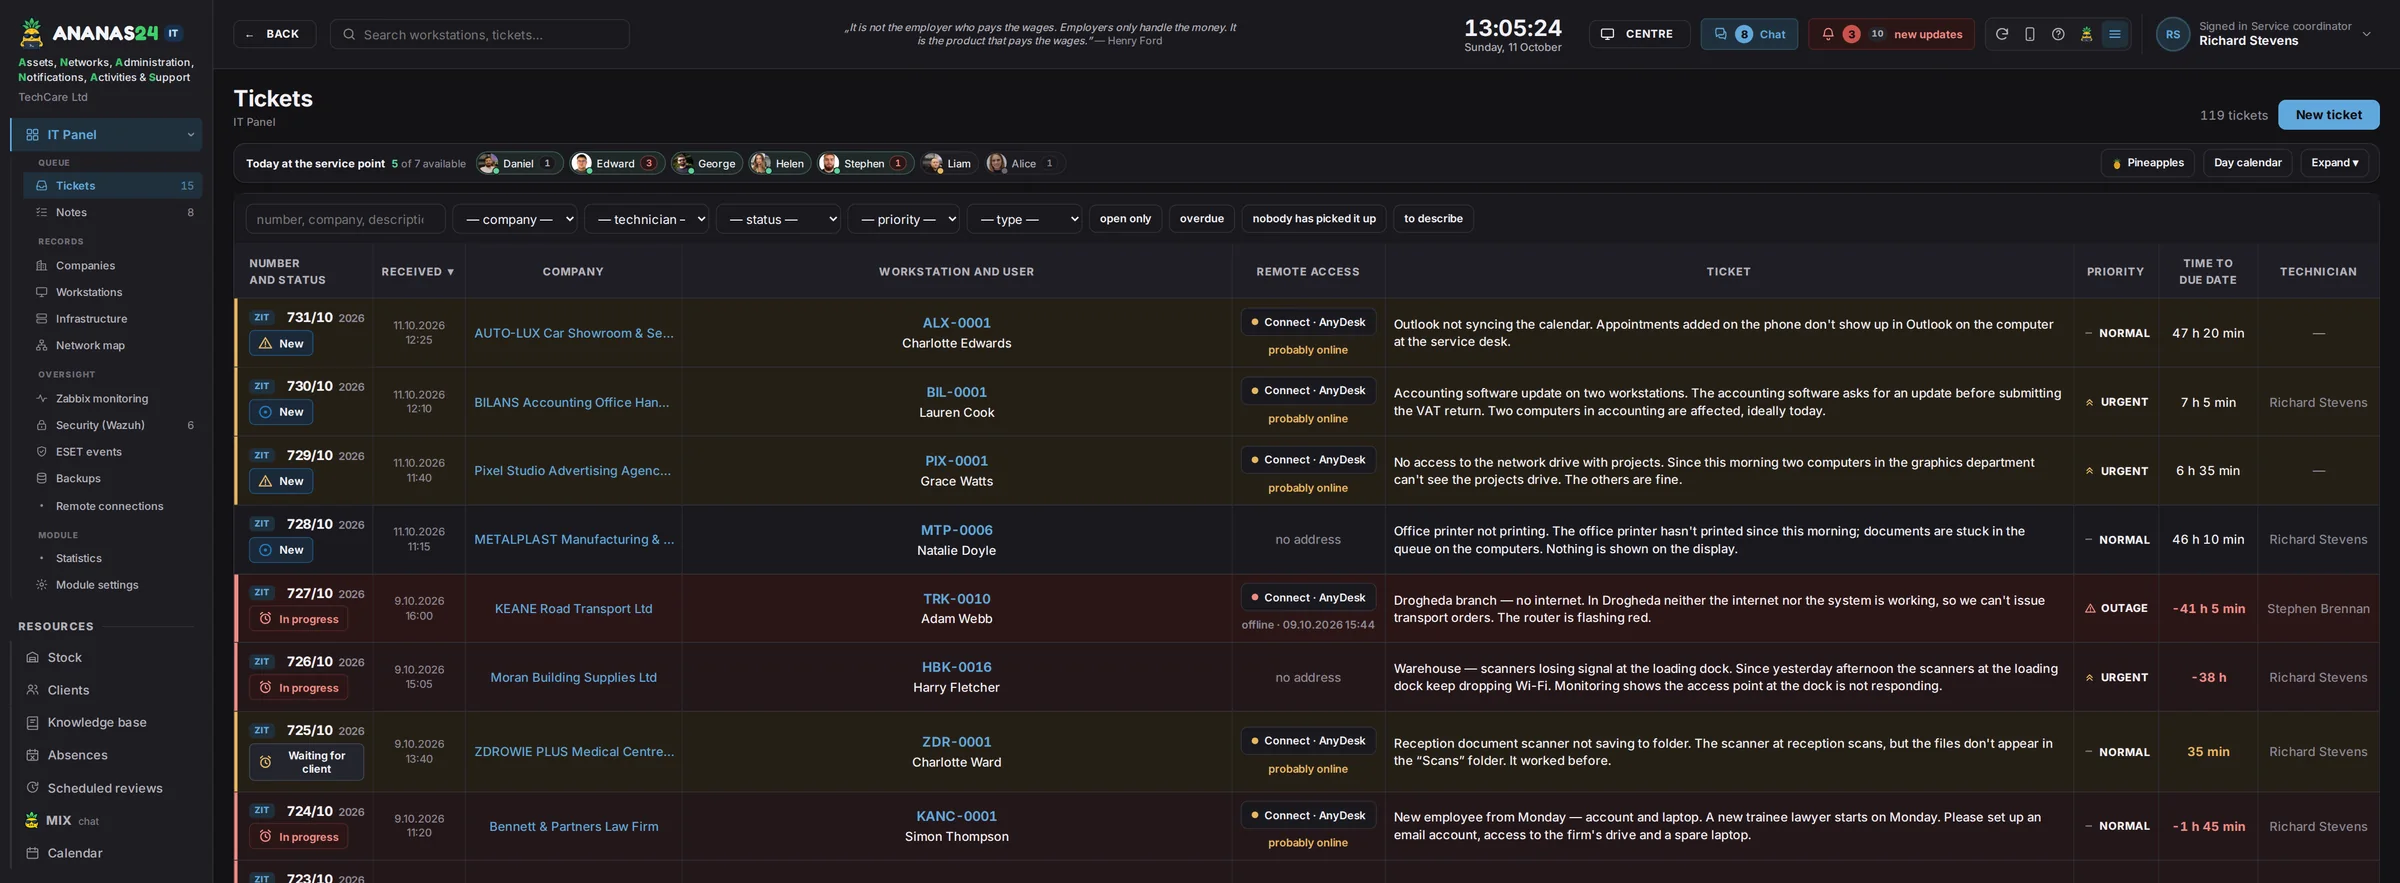Toggle the Day calendar view
2400x883 pixels.
tap(2247, 163)
